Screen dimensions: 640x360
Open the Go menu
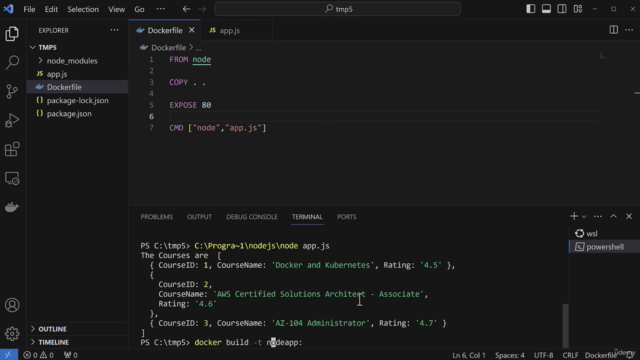point(139,9)
